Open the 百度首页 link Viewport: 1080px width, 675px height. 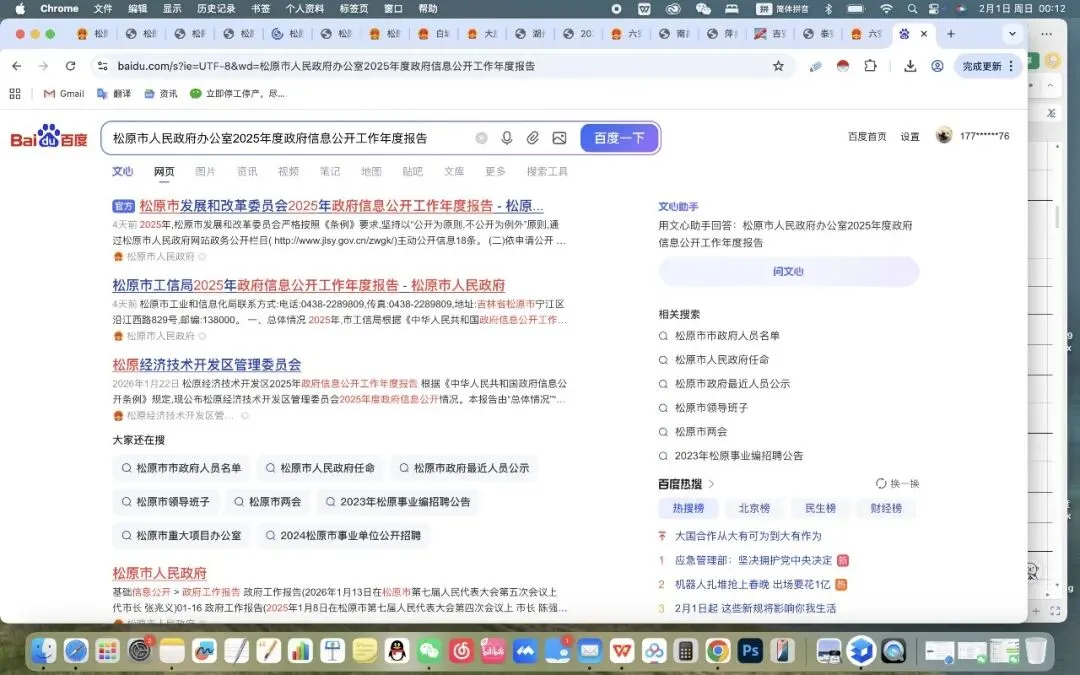click(x=867, y=136)
